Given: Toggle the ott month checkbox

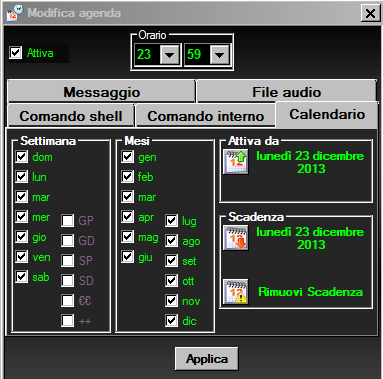Looking at the screenshot, I should (x=172, y=281).
